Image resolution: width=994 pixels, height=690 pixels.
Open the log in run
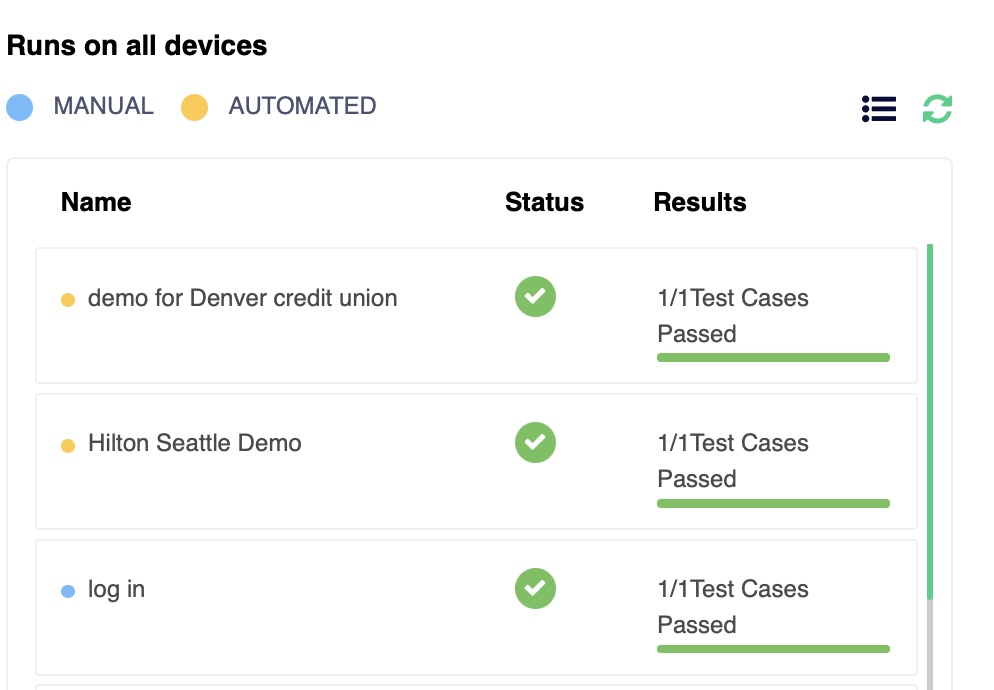(x=116, y=589)
